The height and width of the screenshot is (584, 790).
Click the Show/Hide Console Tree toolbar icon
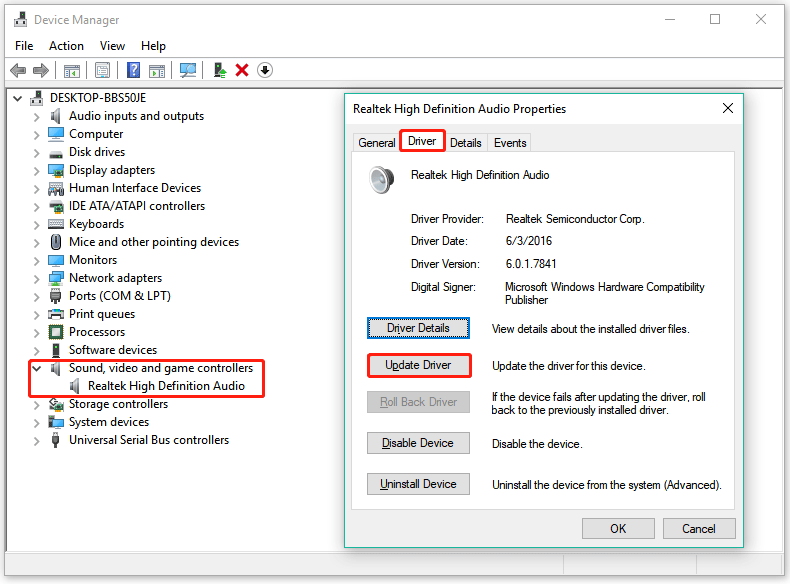pyautogui.click(x=72, y=71)
